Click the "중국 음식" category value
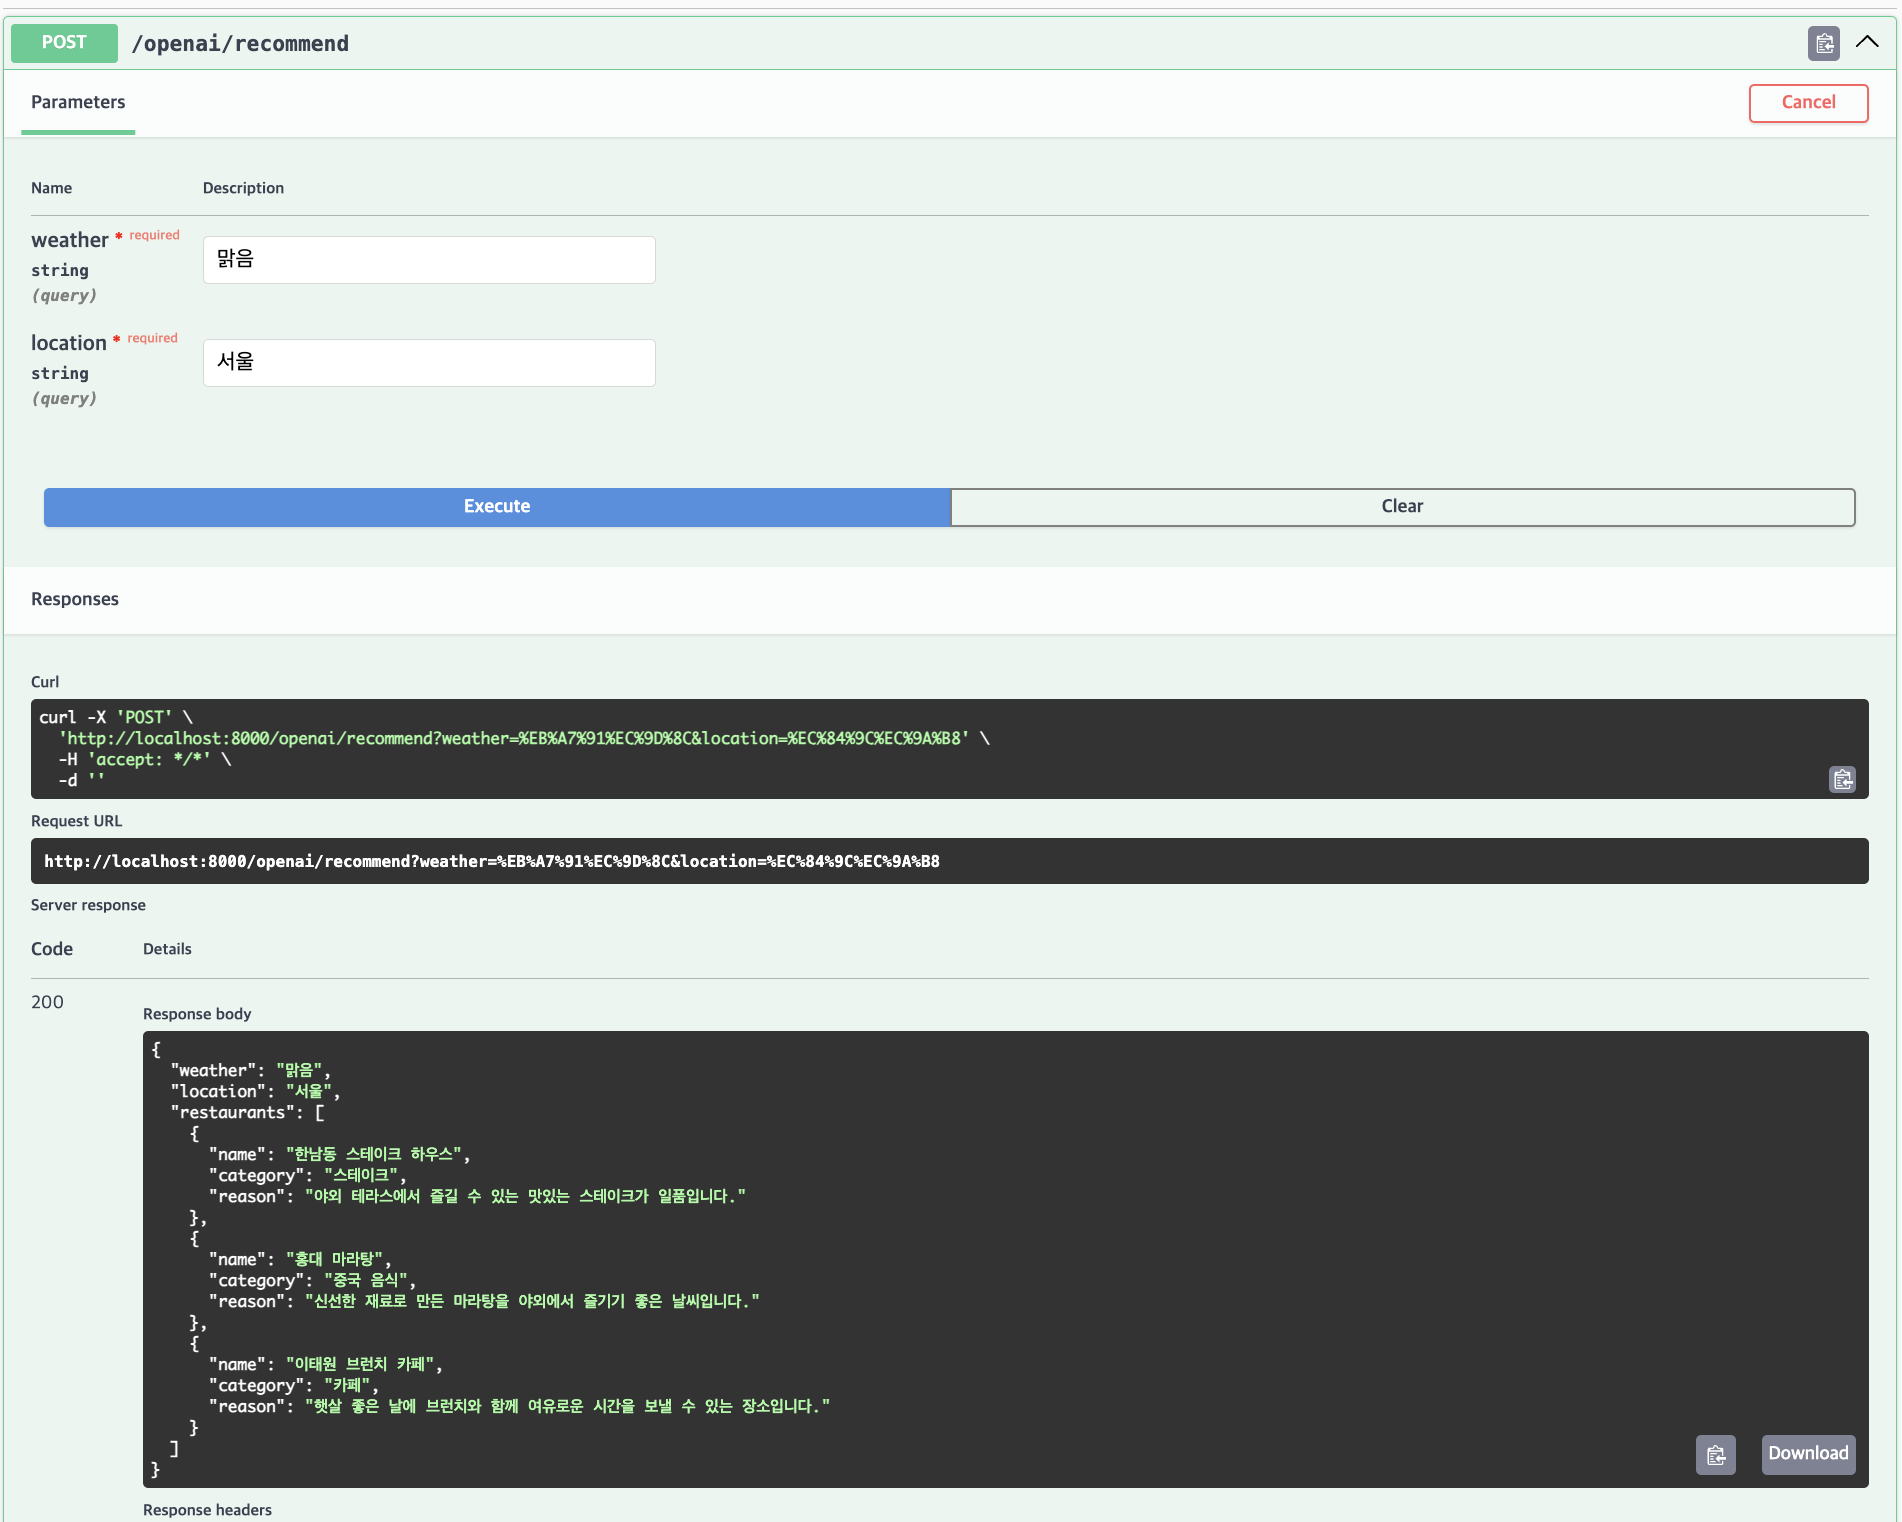This screenshot has width=1902, height=1522. pos(366,1281)
